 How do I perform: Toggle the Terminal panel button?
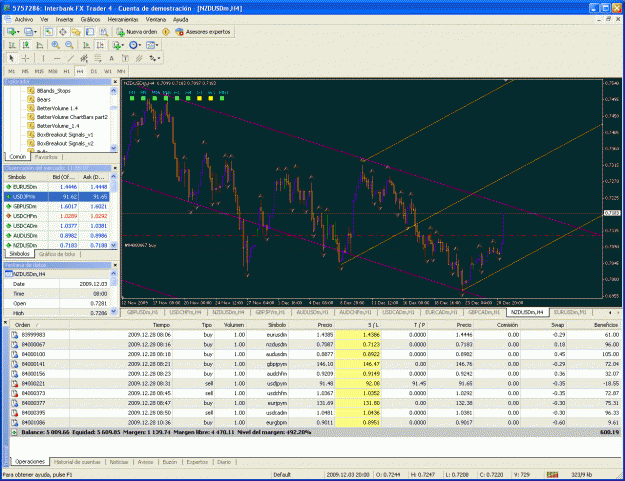[x=90, y=31]
